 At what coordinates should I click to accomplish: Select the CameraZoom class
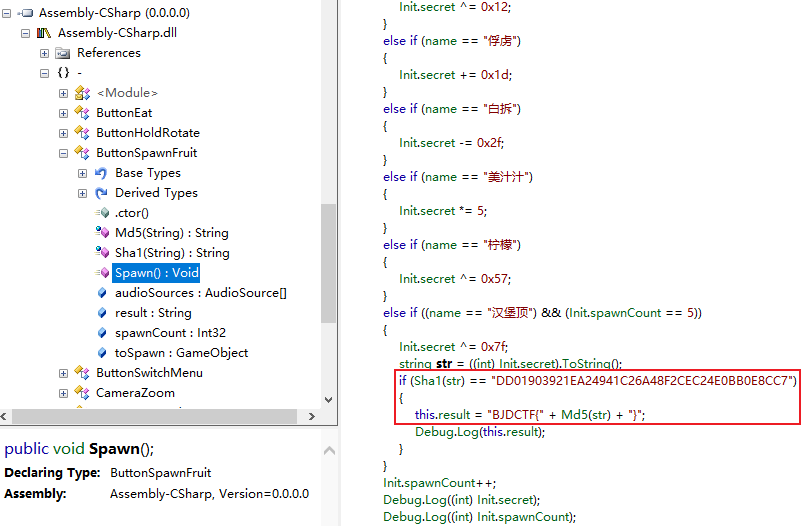click(x=135, y=393)
